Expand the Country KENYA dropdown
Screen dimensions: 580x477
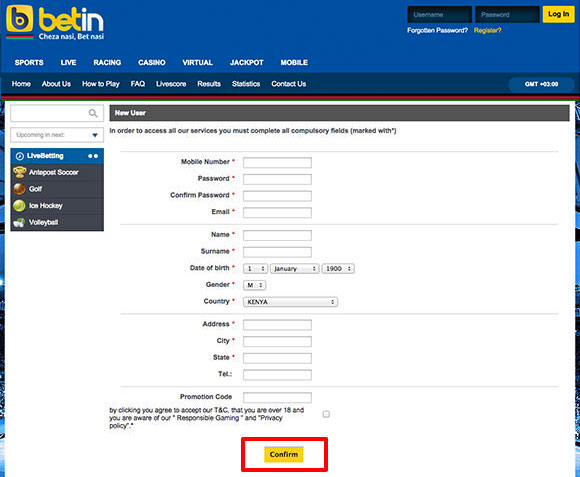coord(290,302)
